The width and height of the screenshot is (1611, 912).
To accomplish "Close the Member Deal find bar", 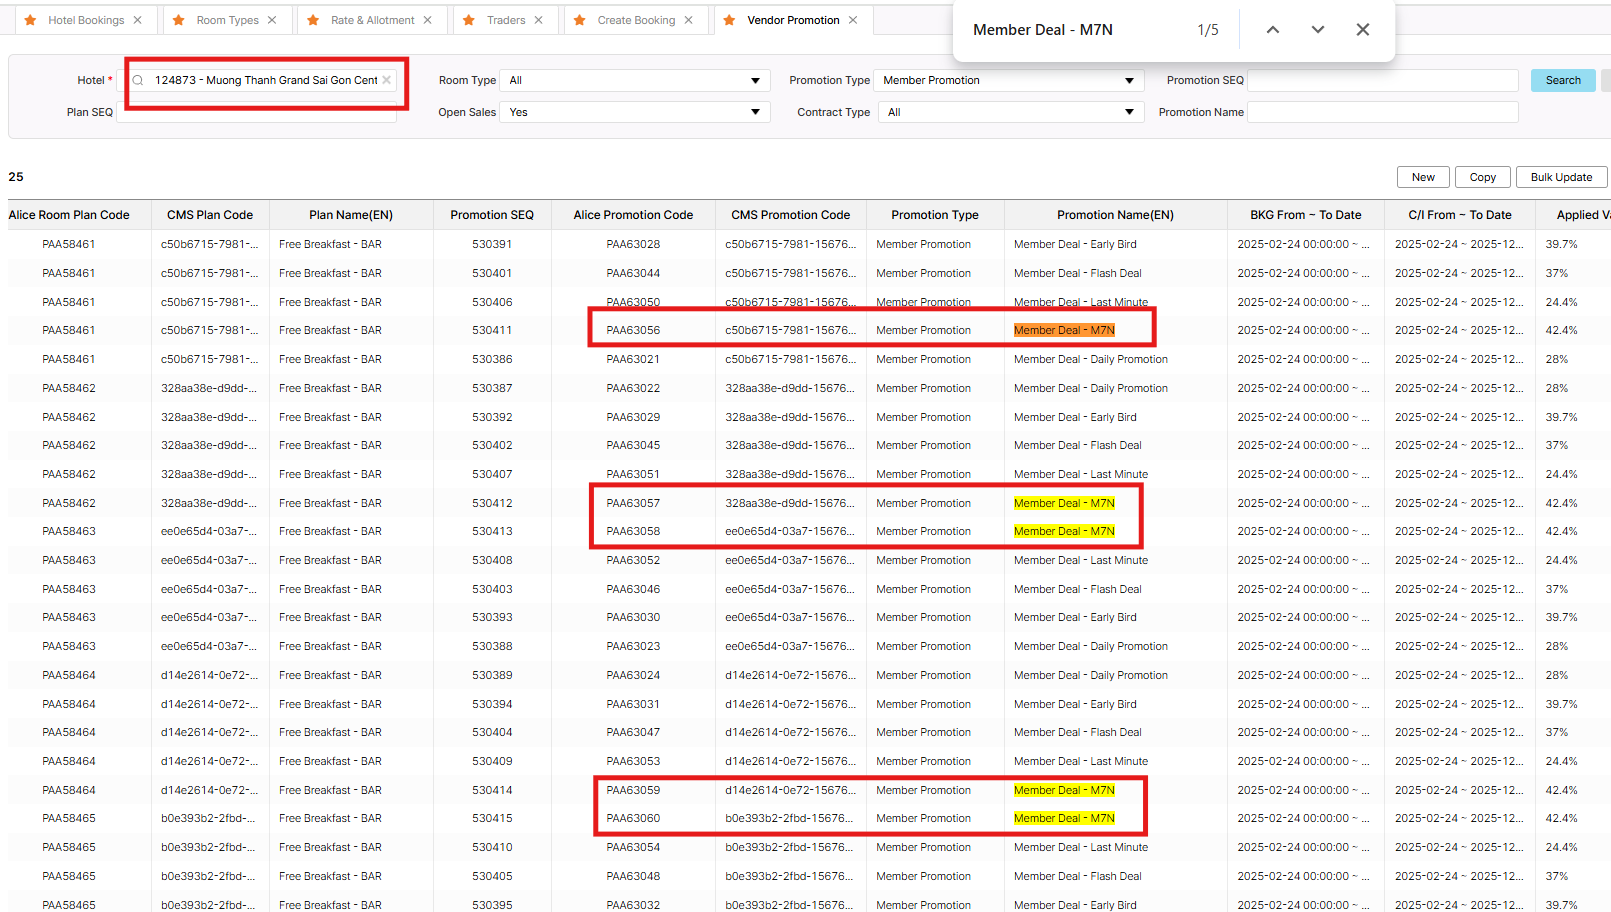I will pyautogui.click(x=1362, y=30).
